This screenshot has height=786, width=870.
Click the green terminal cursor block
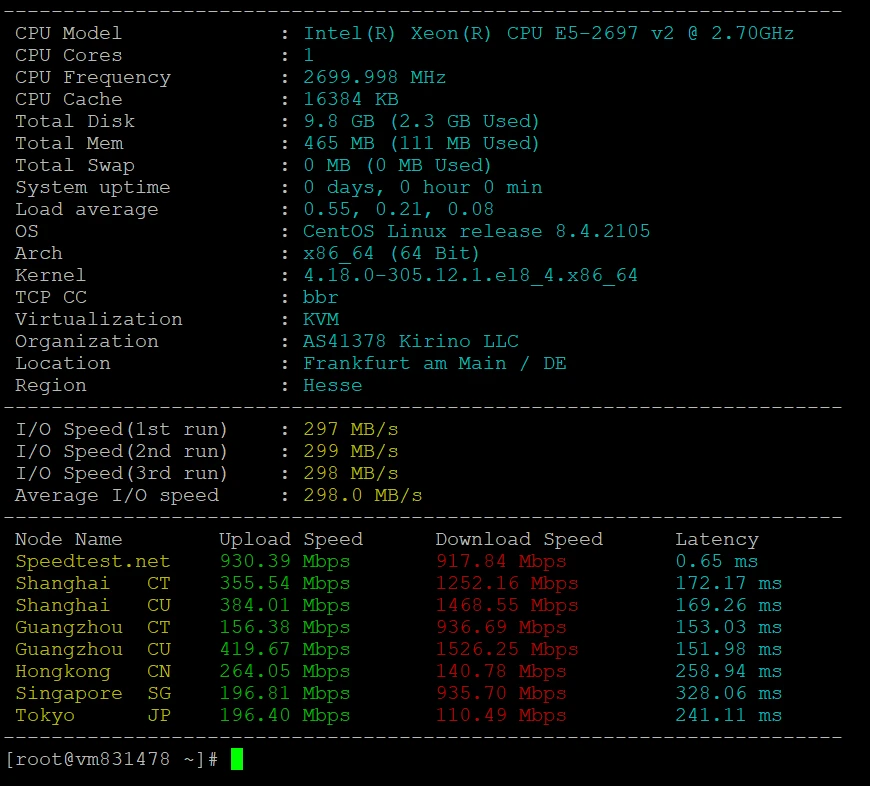237,759
